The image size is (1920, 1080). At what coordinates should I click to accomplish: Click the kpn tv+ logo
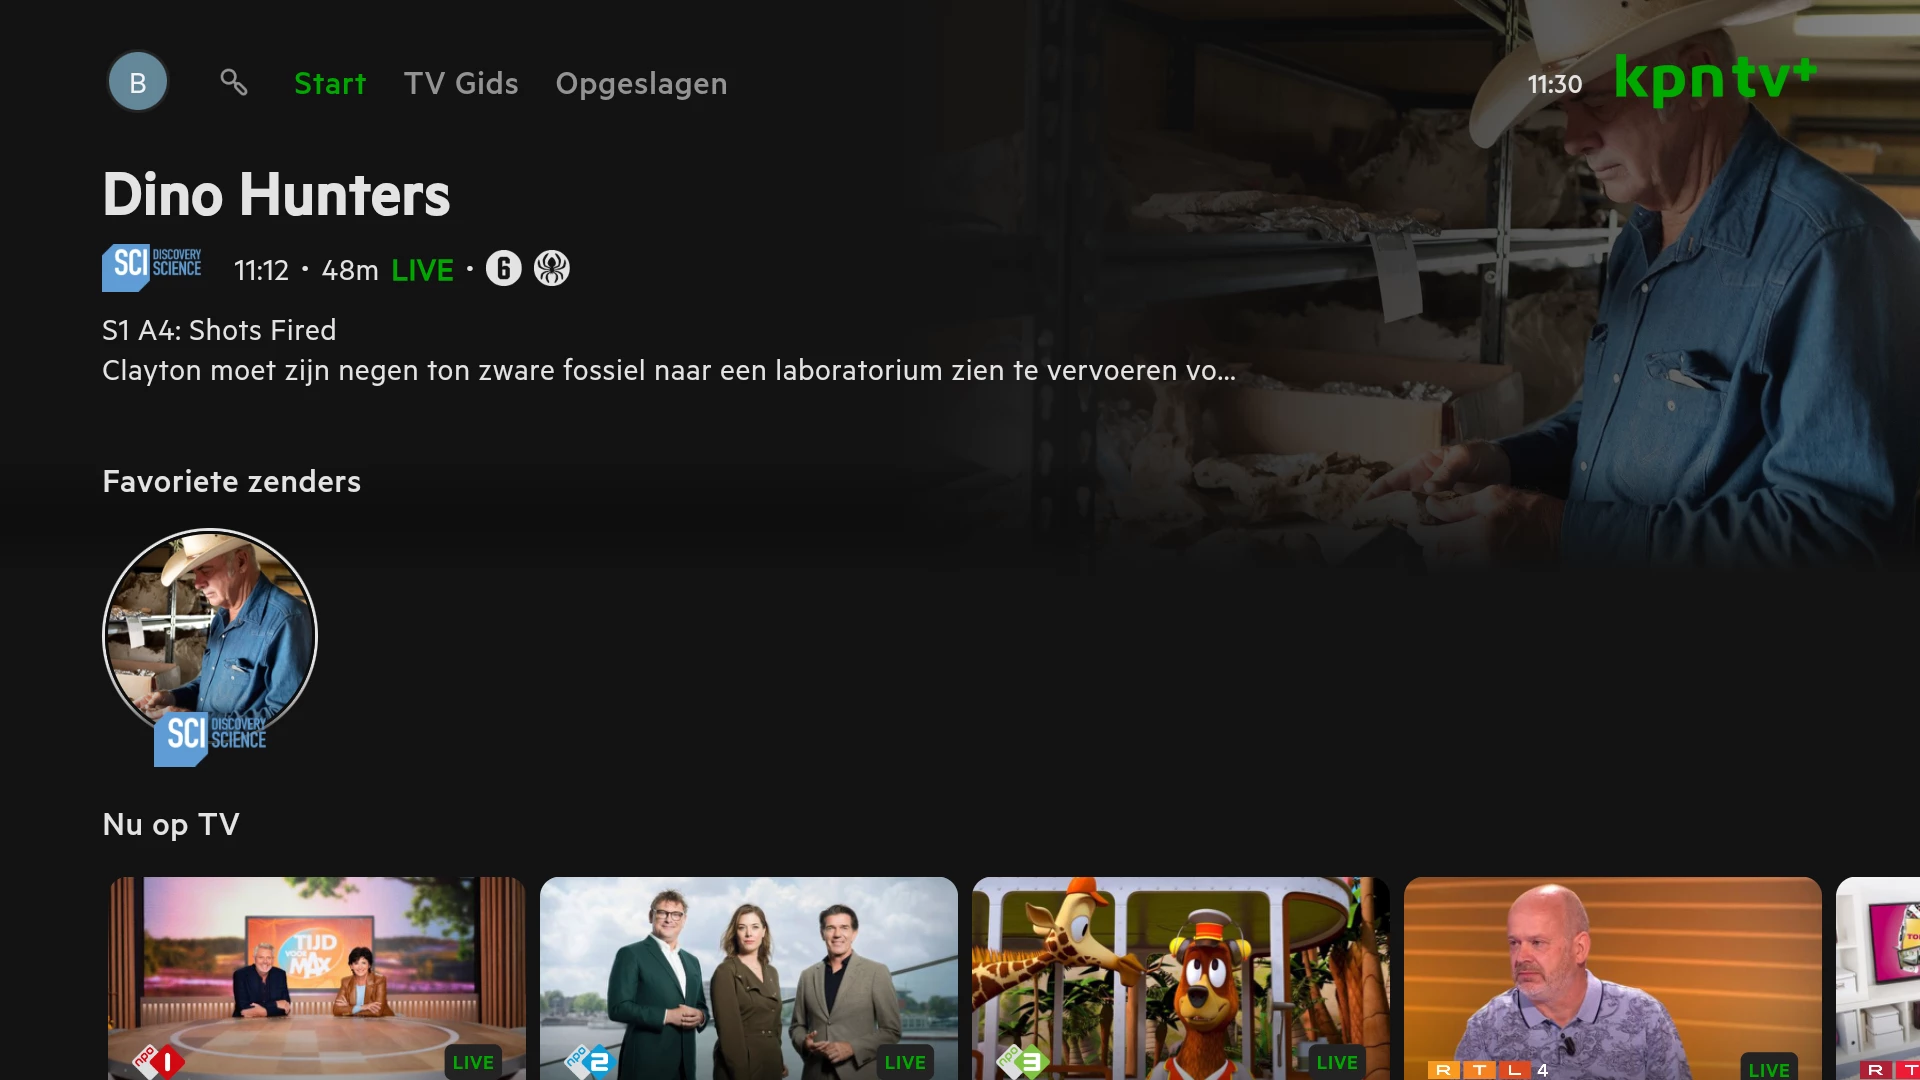[1716, 80]
